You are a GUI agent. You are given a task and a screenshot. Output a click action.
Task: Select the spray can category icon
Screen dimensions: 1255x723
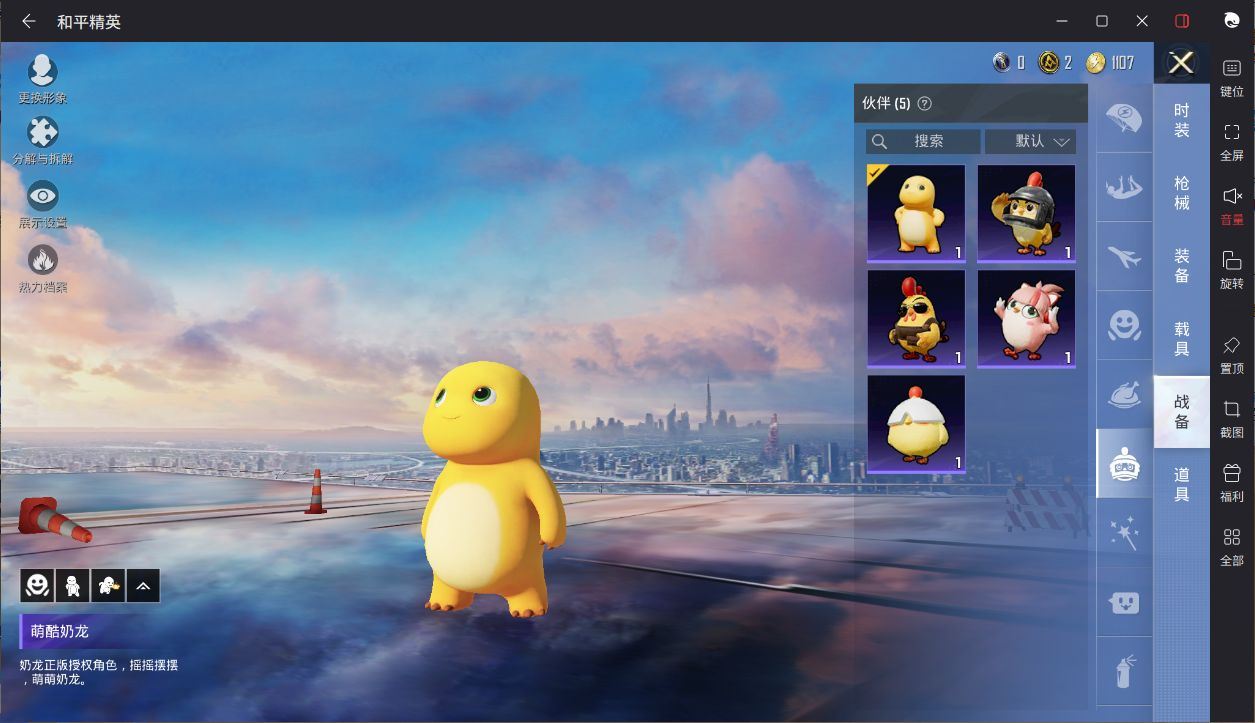click(x=1124, y=671)
